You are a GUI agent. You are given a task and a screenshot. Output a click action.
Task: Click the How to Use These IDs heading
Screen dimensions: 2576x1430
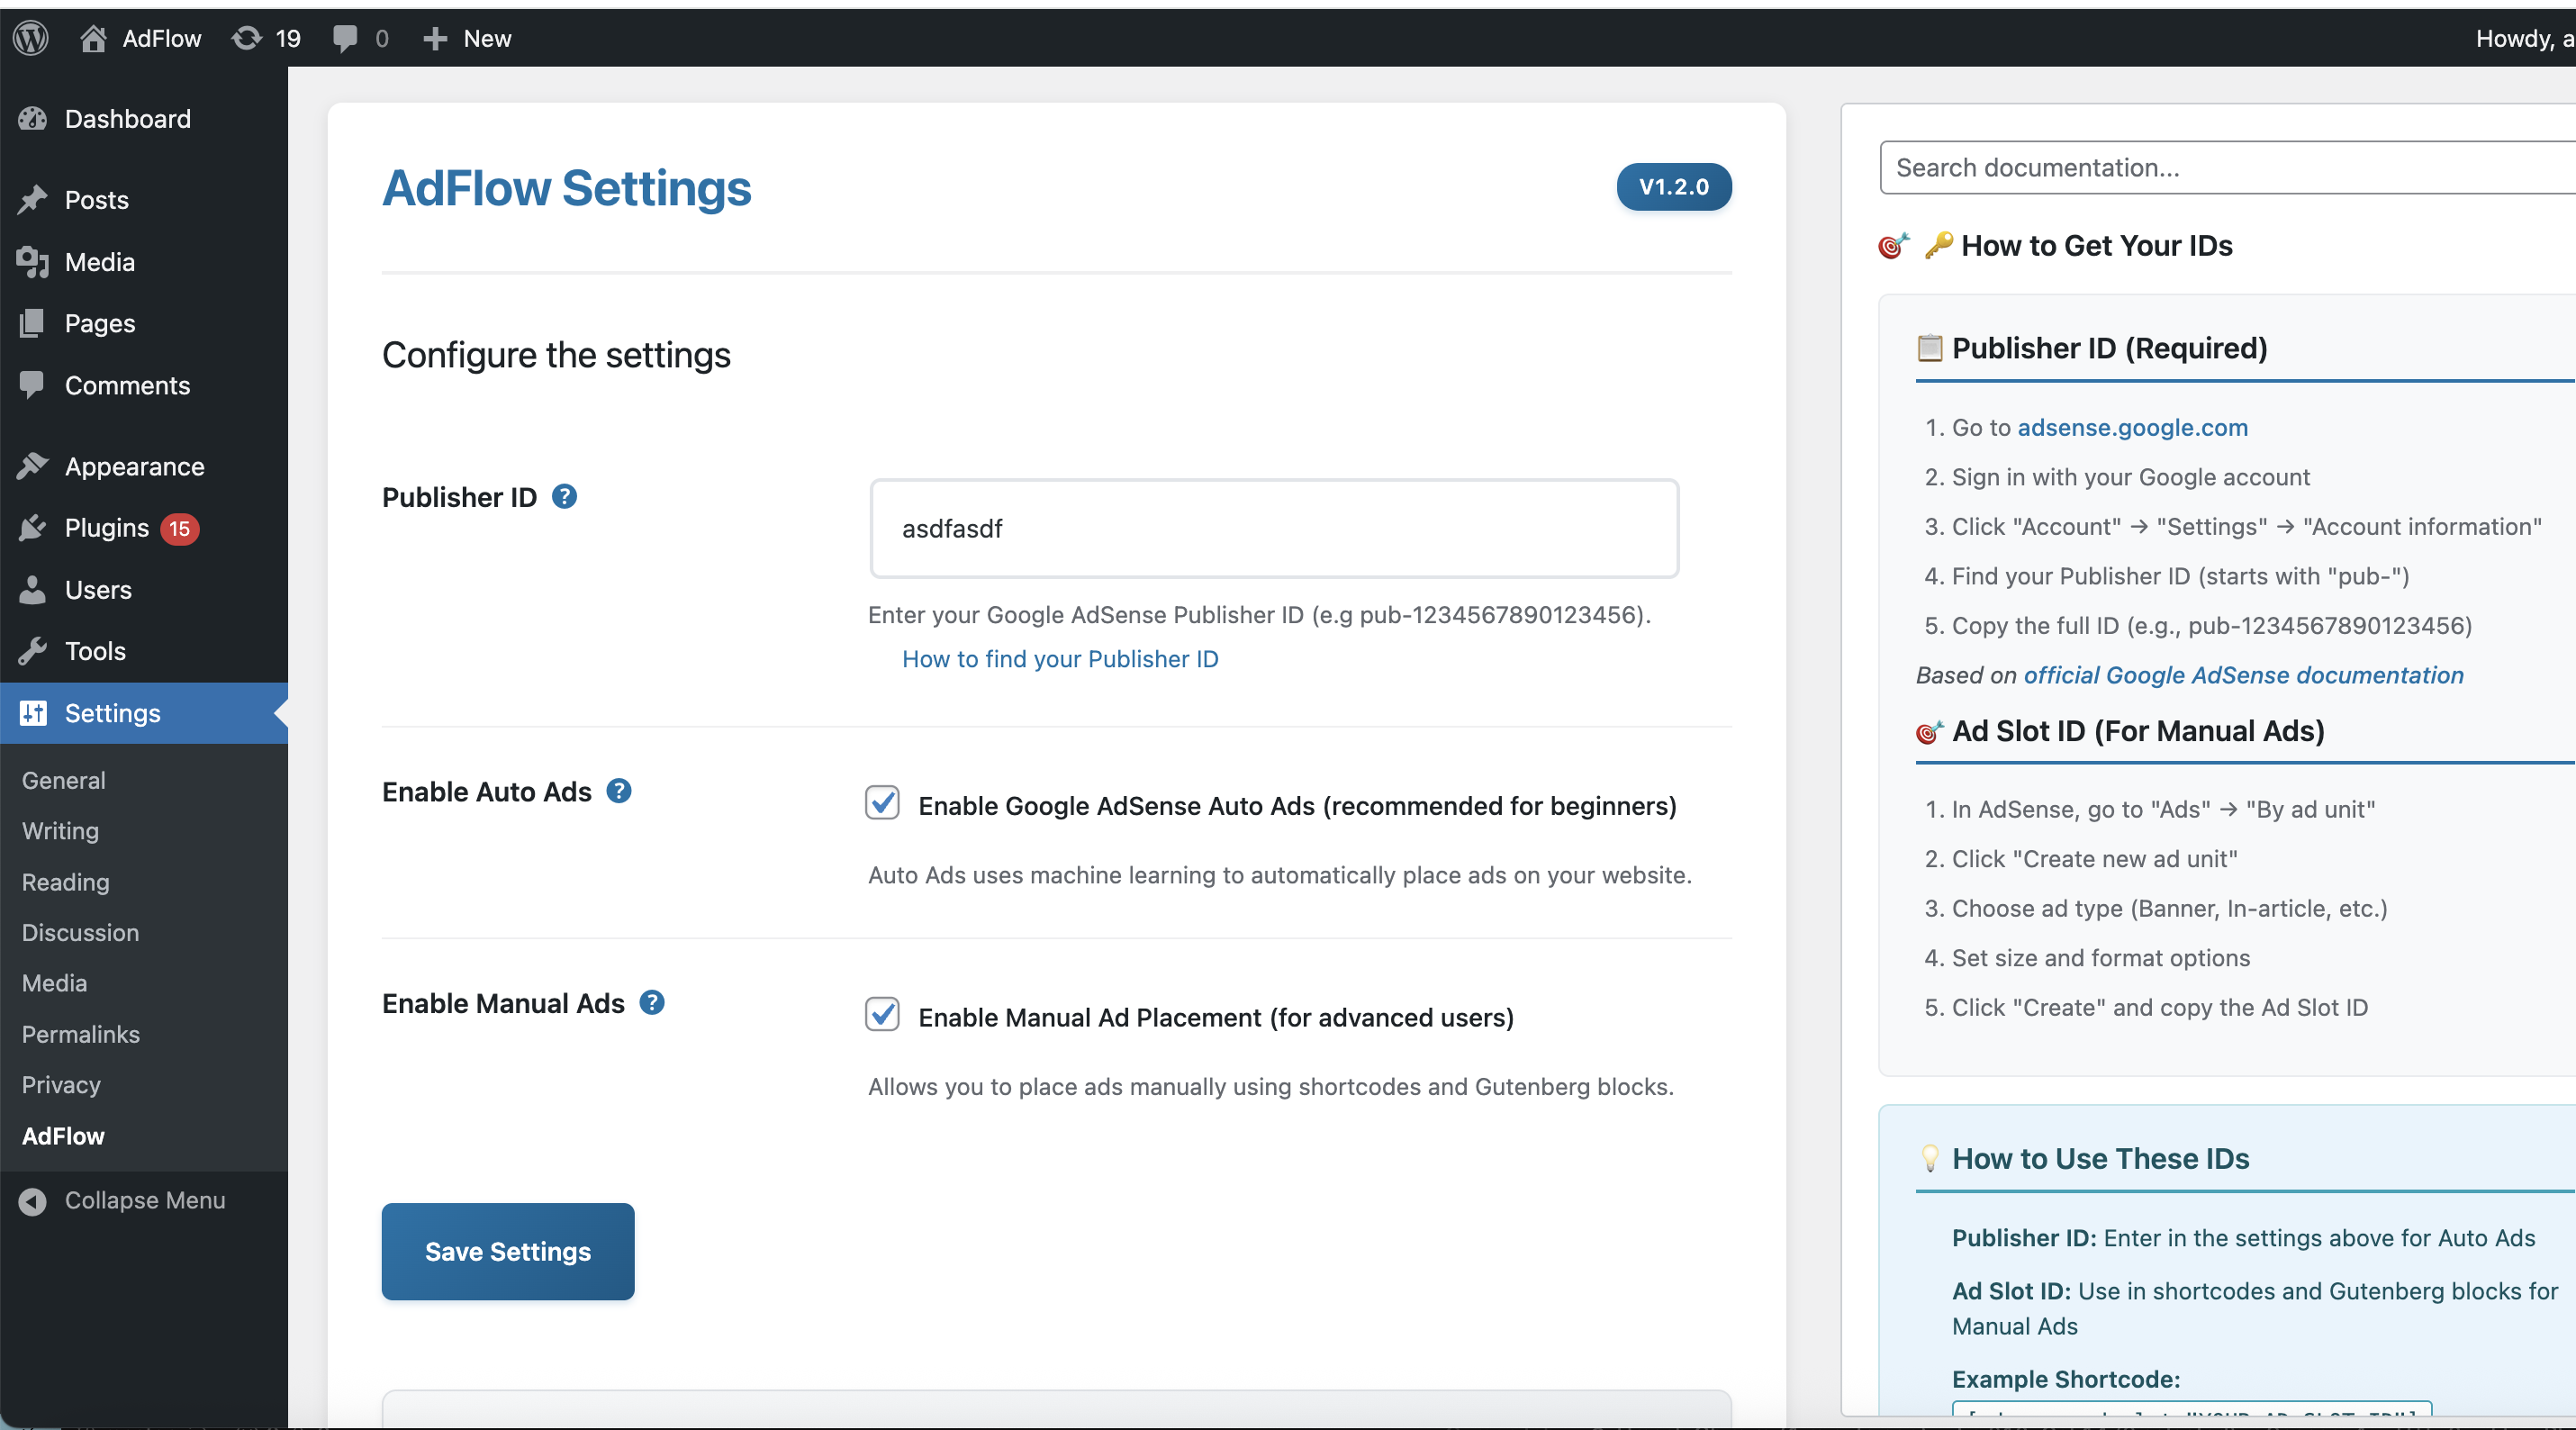[x=2100, y=1158]
